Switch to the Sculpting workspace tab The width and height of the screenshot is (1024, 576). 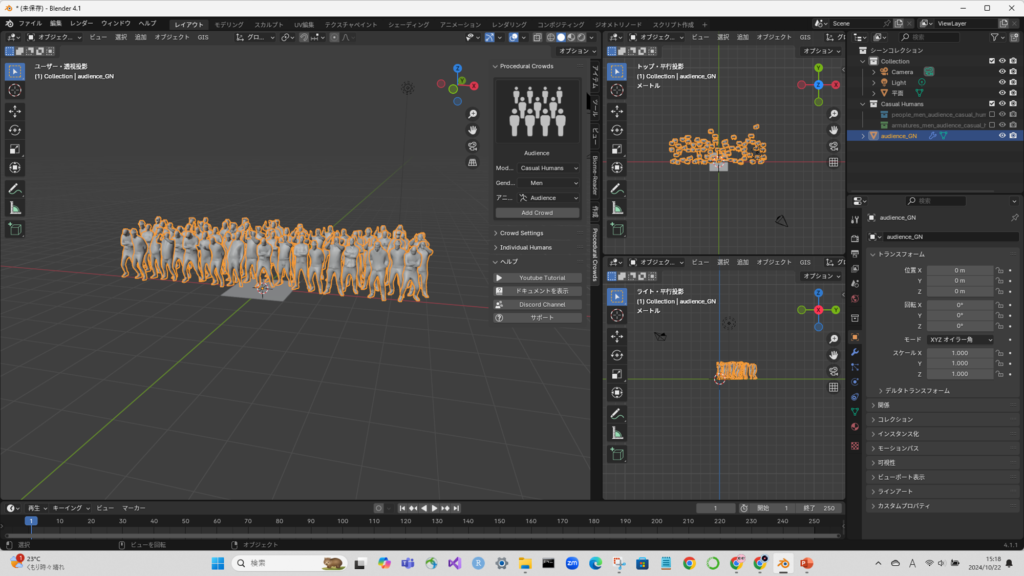click(268, 24)
